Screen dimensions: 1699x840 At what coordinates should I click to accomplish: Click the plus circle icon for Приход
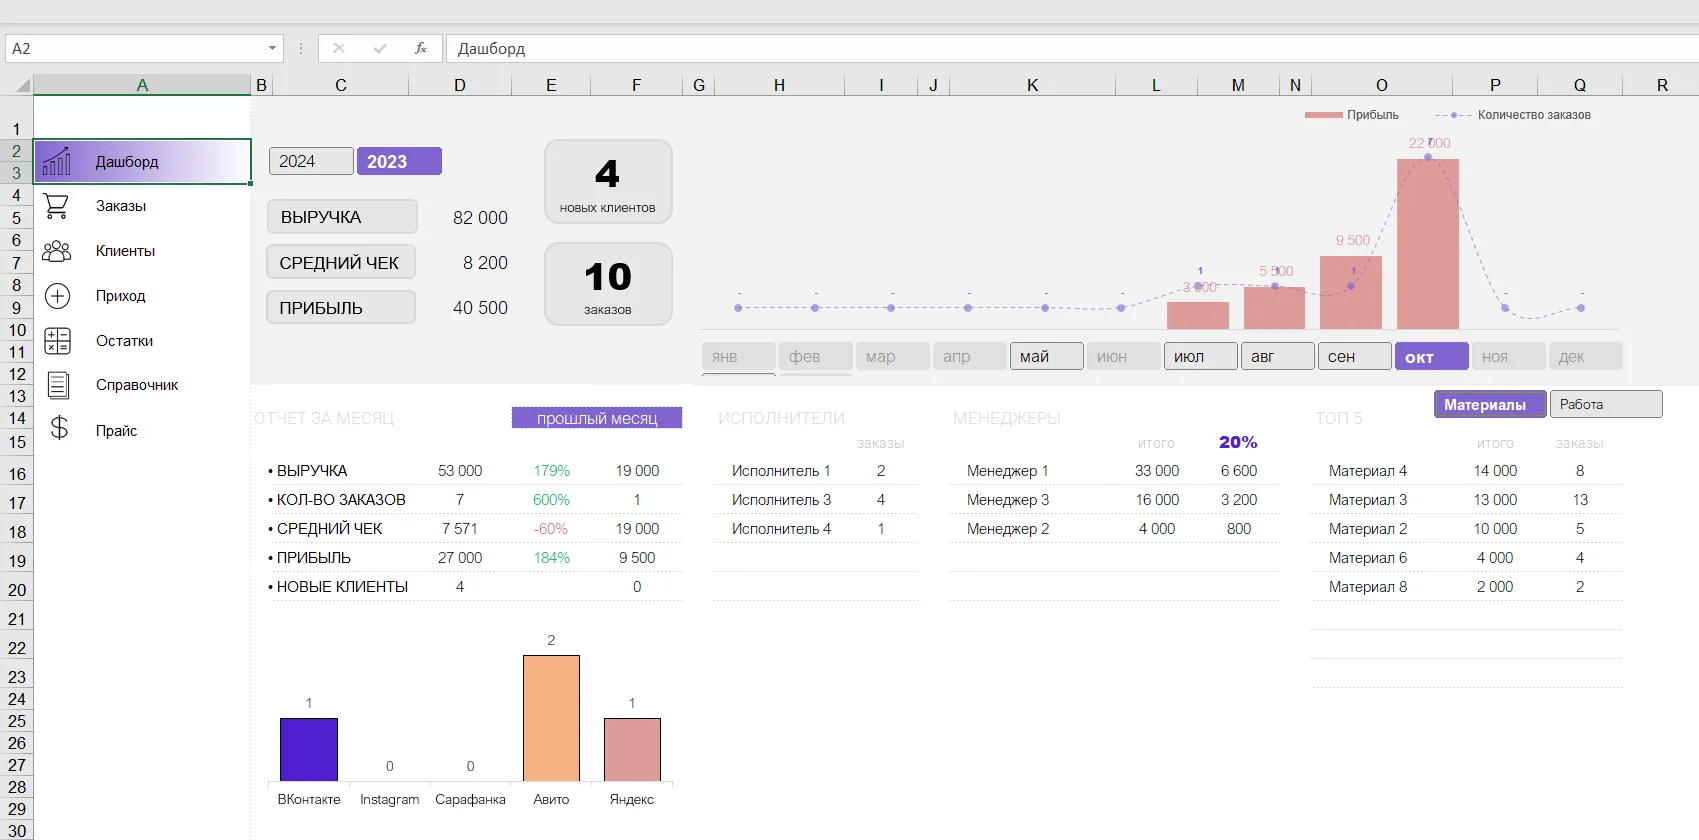(58, 296)
